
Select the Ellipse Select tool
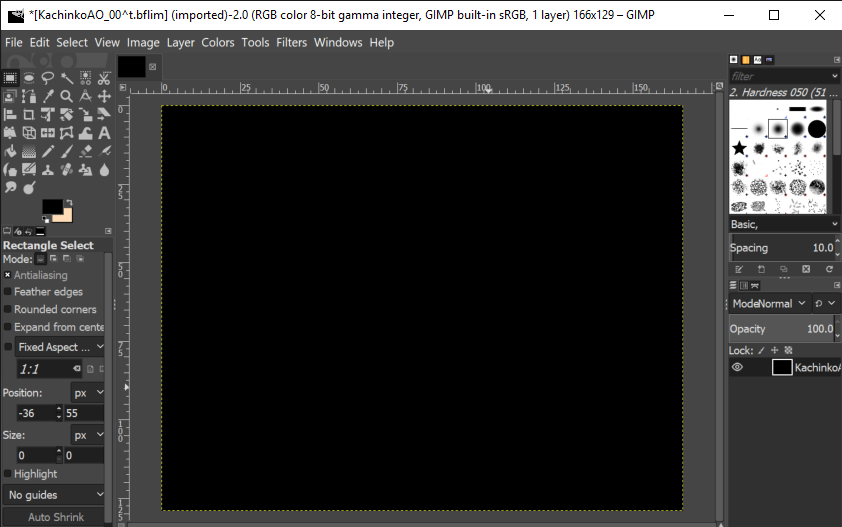tap(28, 78)
